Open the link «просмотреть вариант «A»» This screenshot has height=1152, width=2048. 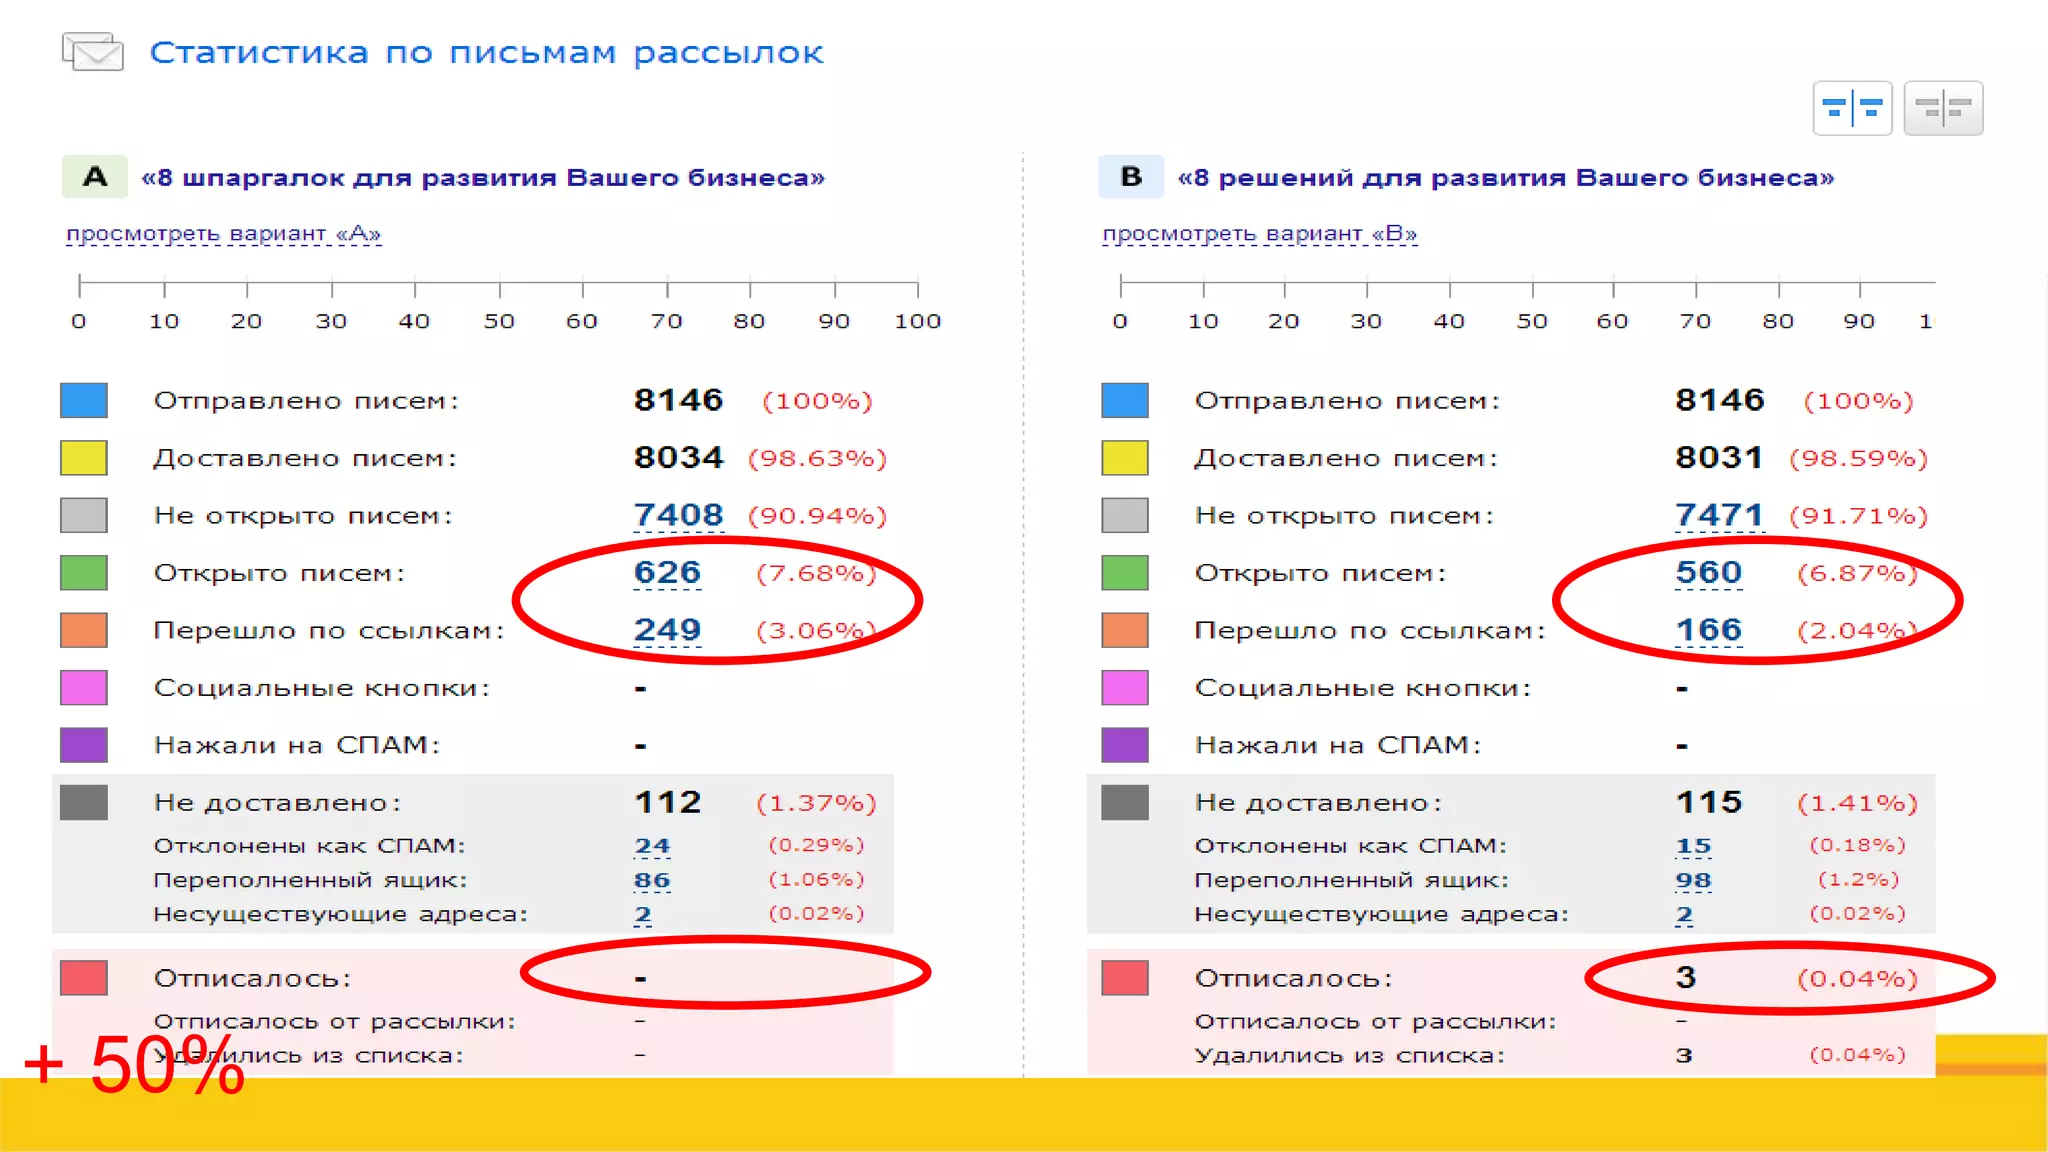point(223,234)
